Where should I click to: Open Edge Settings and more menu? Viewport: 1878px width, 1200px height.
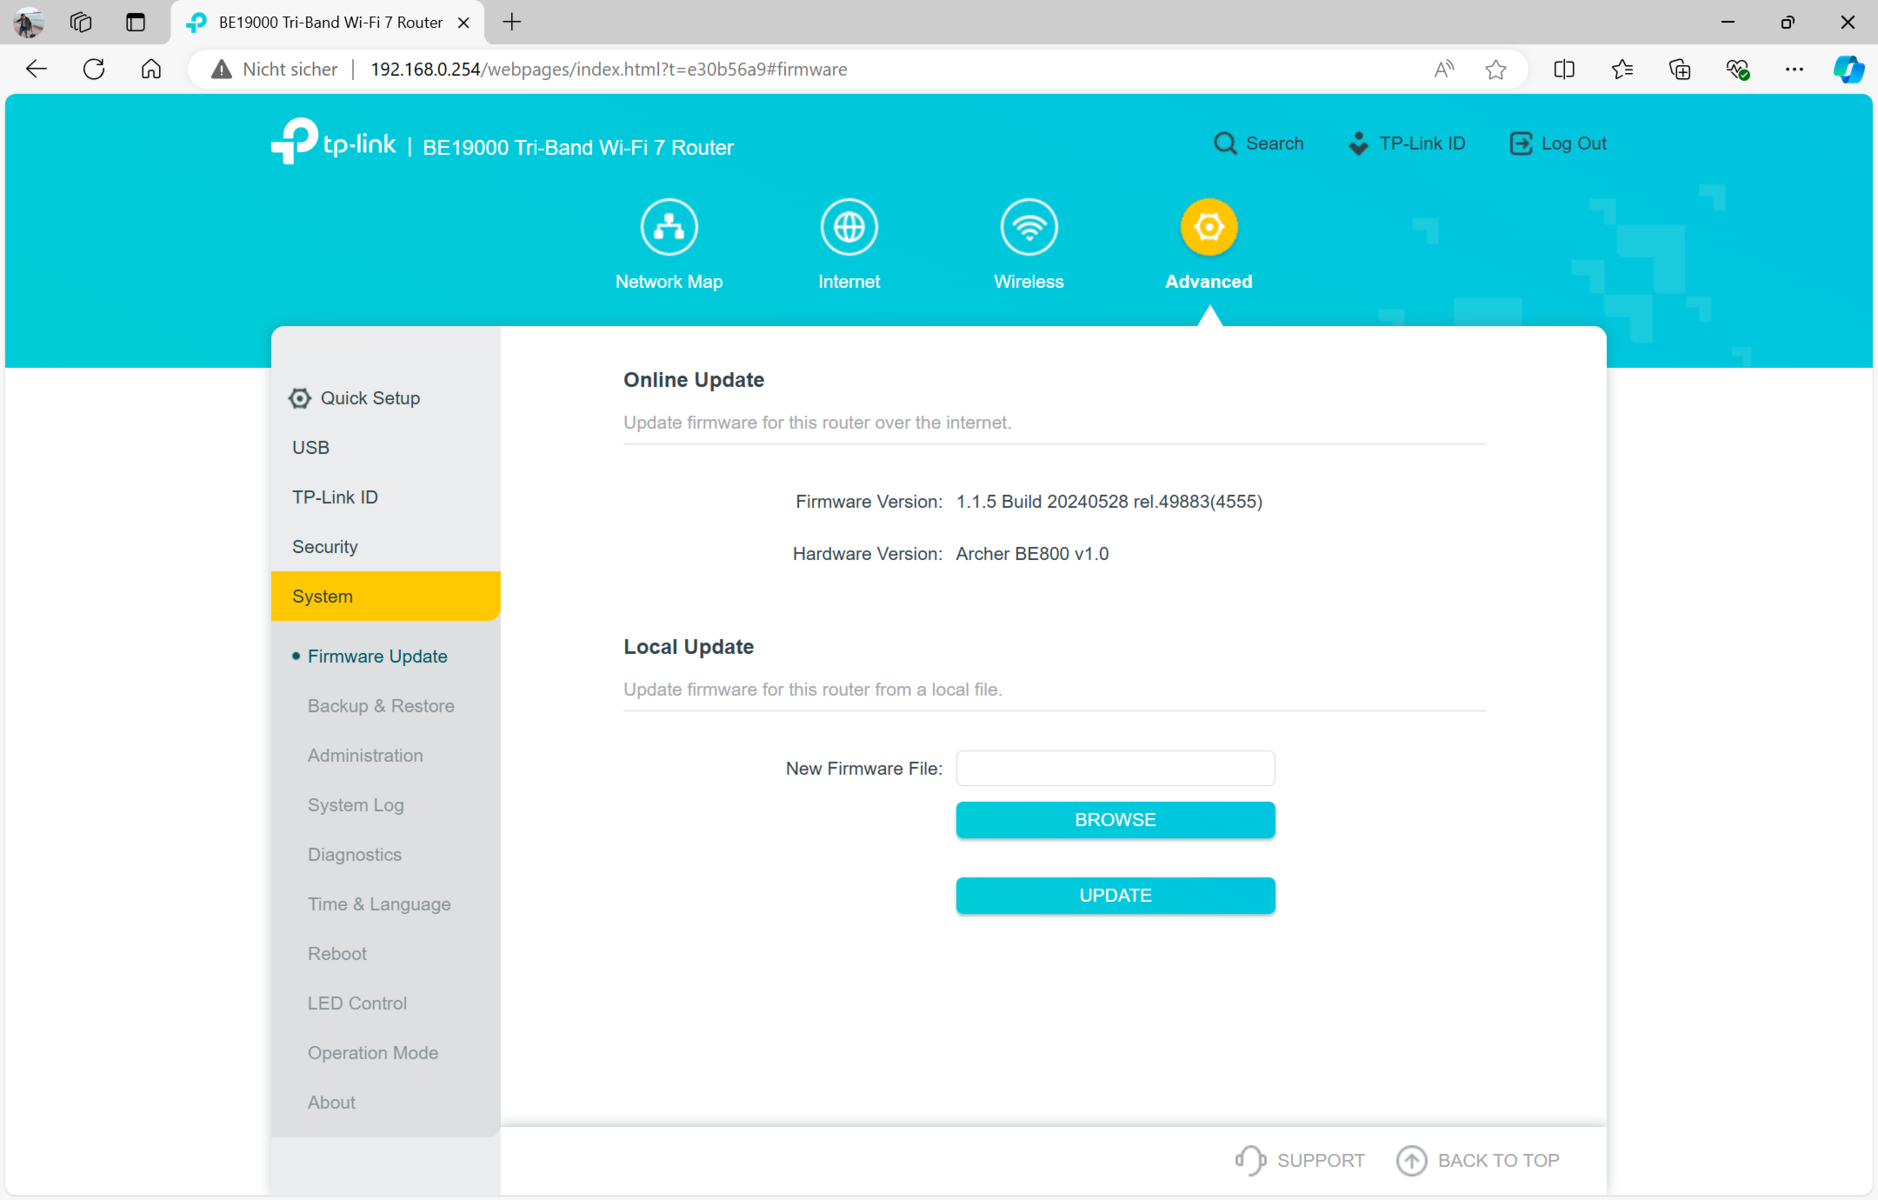(x=1794, y=69)
